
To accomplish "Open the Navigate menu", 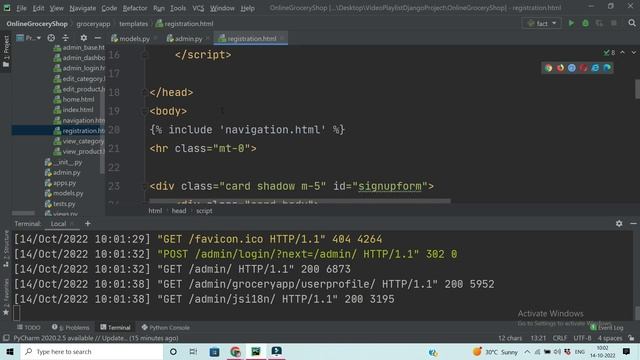I will point(82,8).
